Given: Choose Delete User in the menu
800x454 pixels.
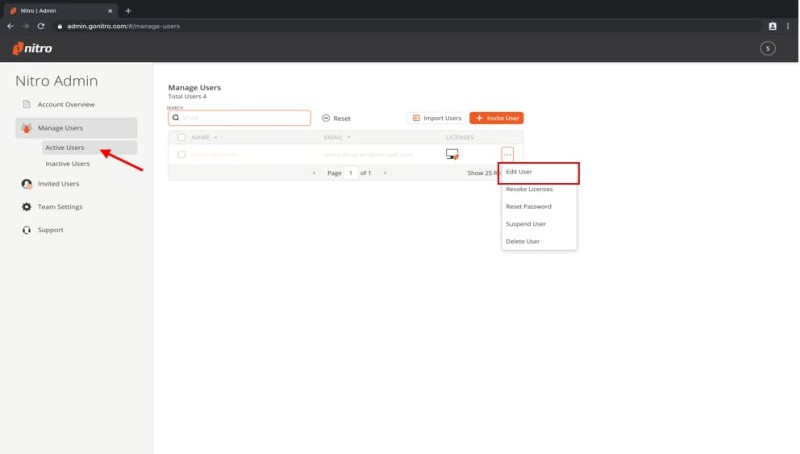Looking at the screenshot, I should pos(539,241).
